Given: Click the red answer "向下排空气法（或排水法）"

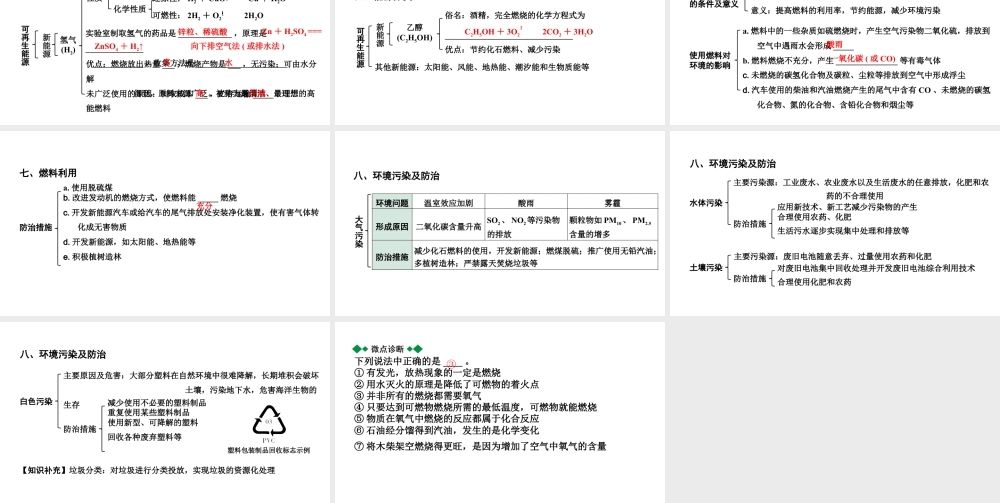Looking at the screenshot, I should (237, 46).
